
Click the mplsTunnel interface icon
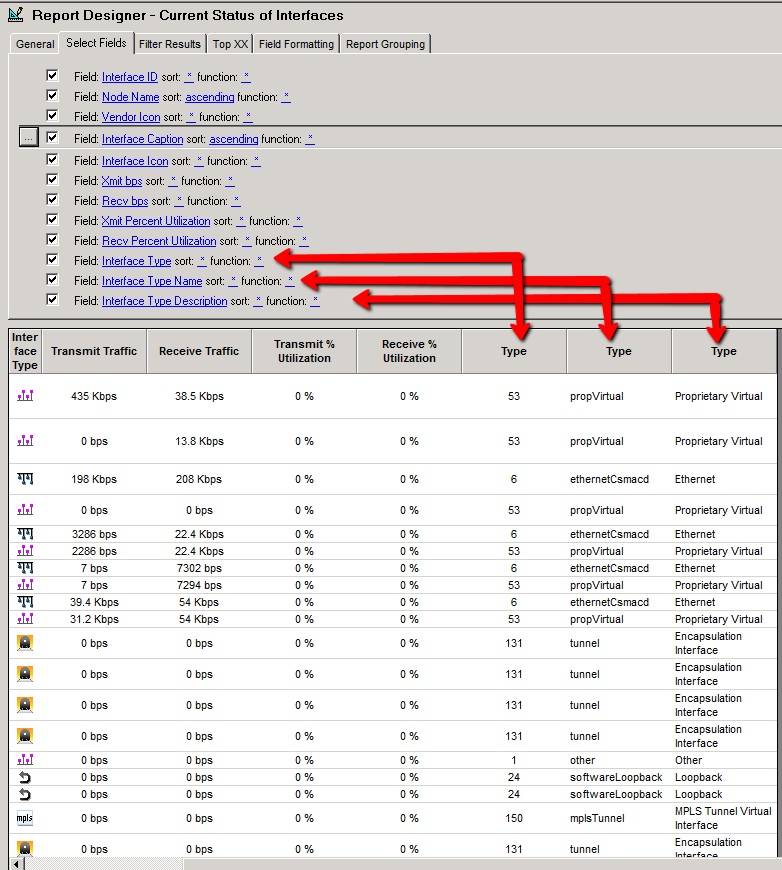click(x=24, y=818)
